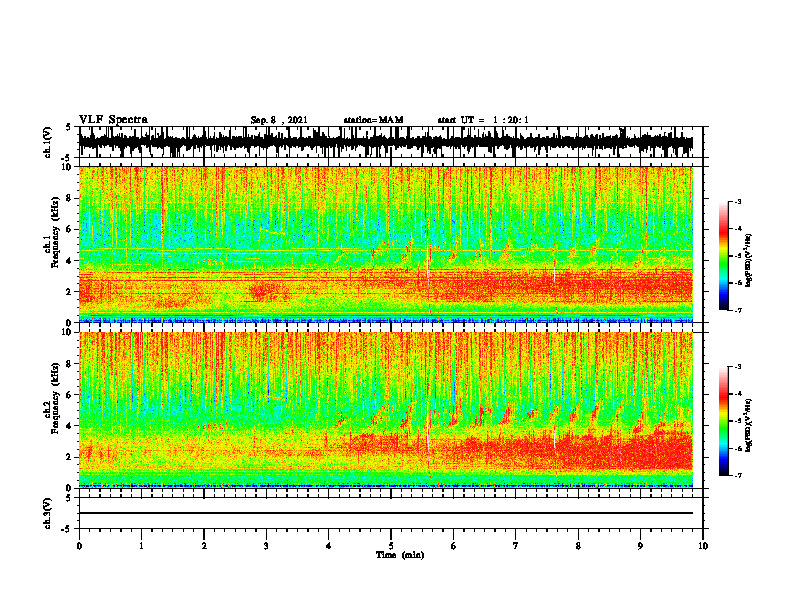Click the "ch.1(V)" vertical axis label
This screenshot has height=612, width=792.
click(47, 142)
